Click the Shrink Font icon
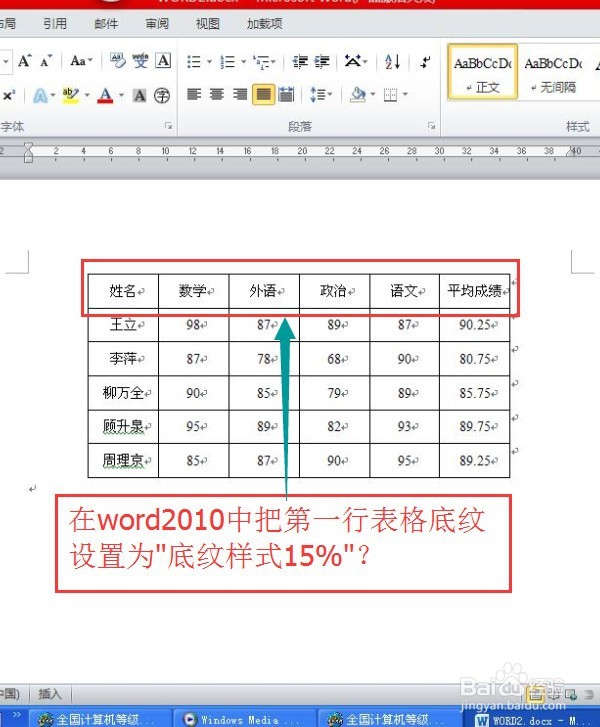The width and height of the screenshot is (600, 727). (46, 61)
